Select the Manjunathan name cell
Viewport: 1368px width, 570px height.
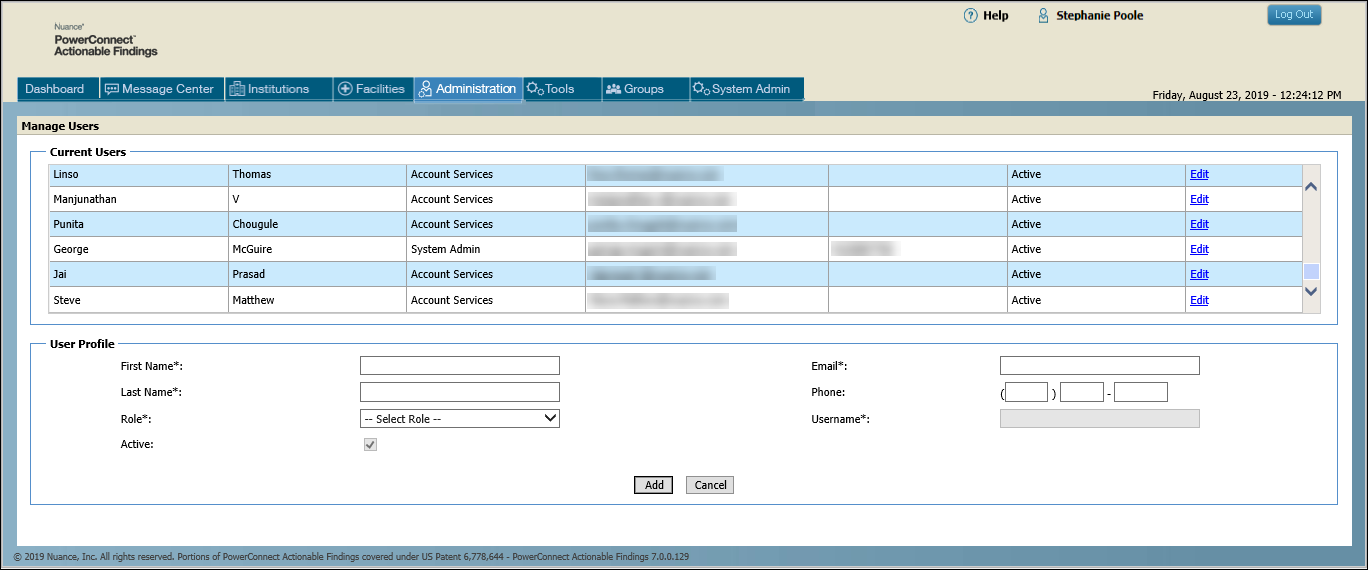click(x=139, y=199)
